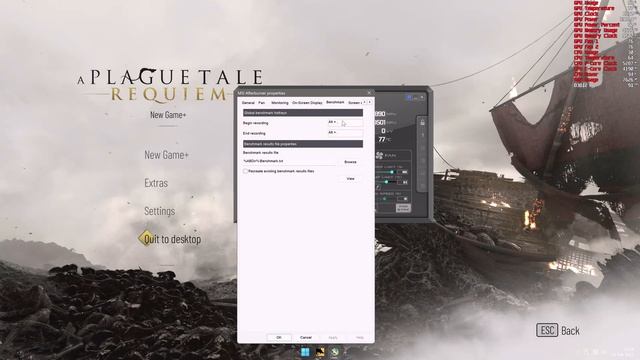
Task: Open the Windows Start menu
Action: pyautogui.click(x=305, y=352)
